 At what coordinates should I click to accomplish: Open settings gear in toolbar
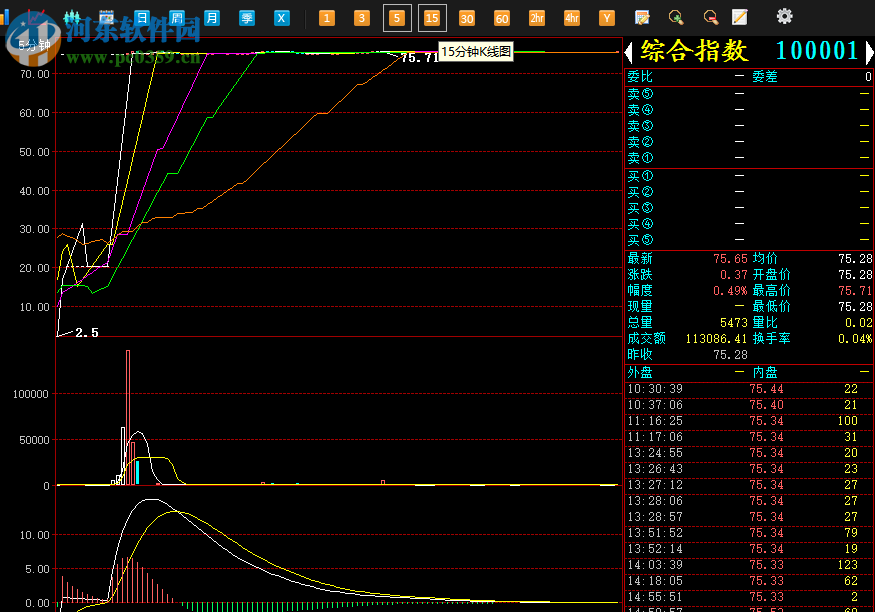(x=785, y=16)
